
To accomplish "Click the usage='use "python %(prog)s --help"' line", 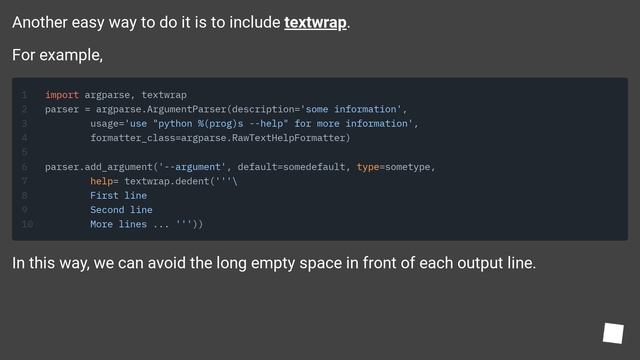I will point(254,124).
